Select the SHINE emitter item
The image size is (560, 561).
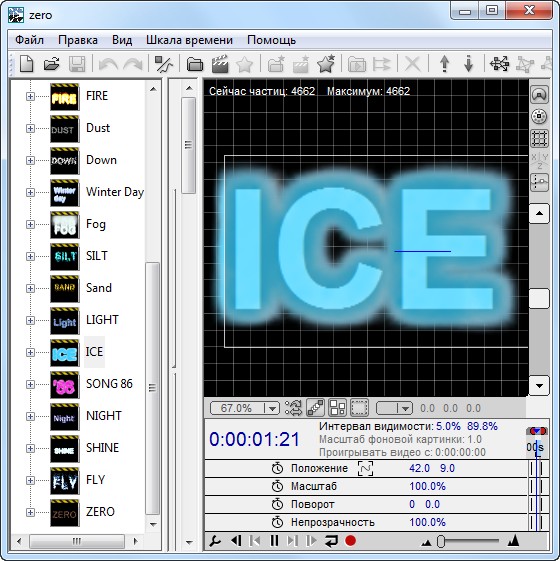click(102, 448)
